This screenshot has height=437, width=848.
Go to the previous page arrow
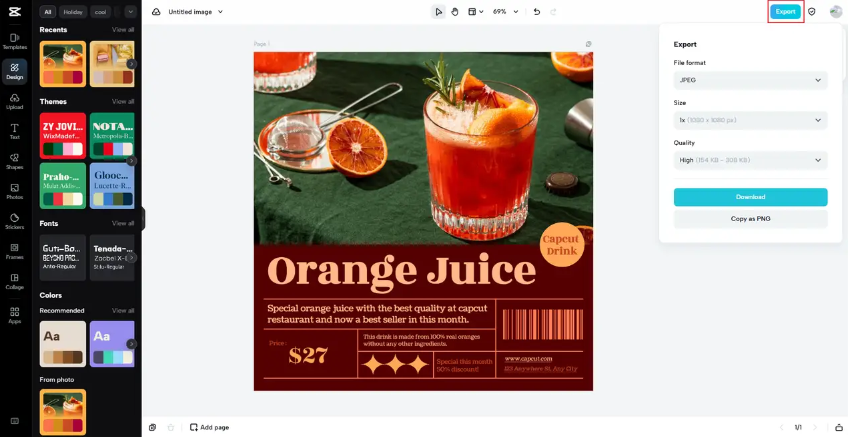tap(780, 427)
